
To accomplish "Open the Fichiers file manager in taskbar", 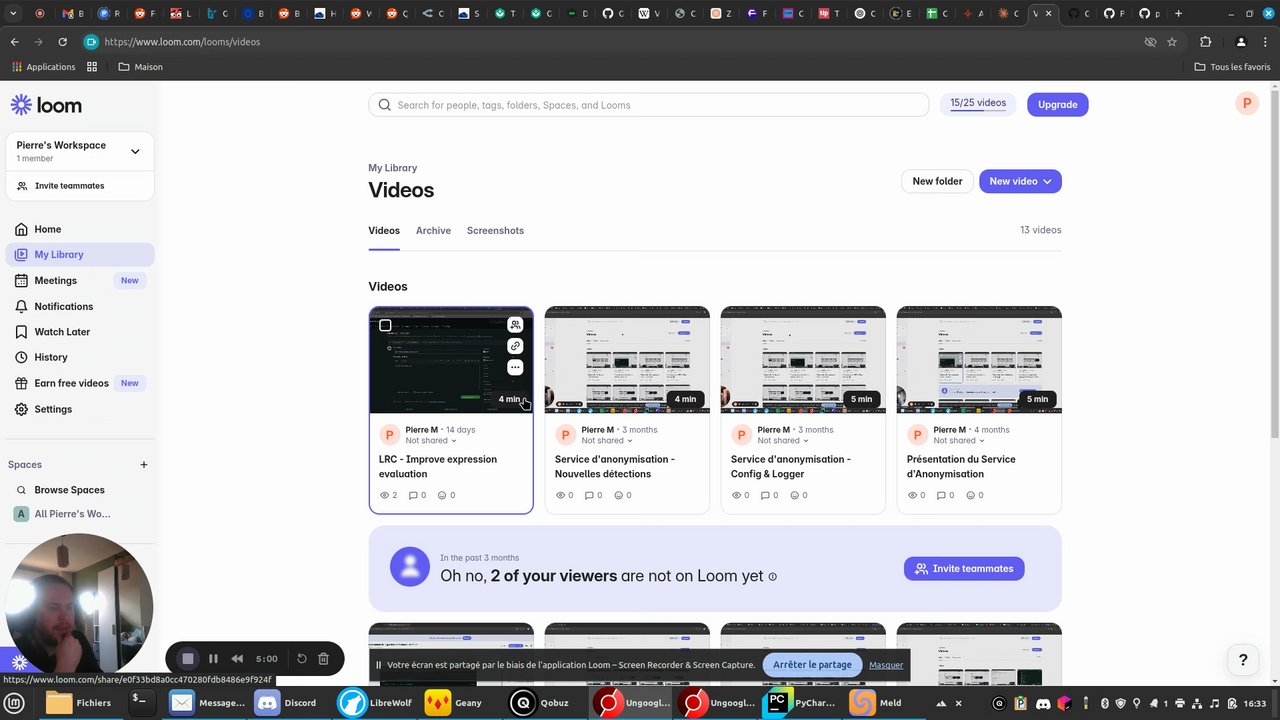I will pos(80,703).
